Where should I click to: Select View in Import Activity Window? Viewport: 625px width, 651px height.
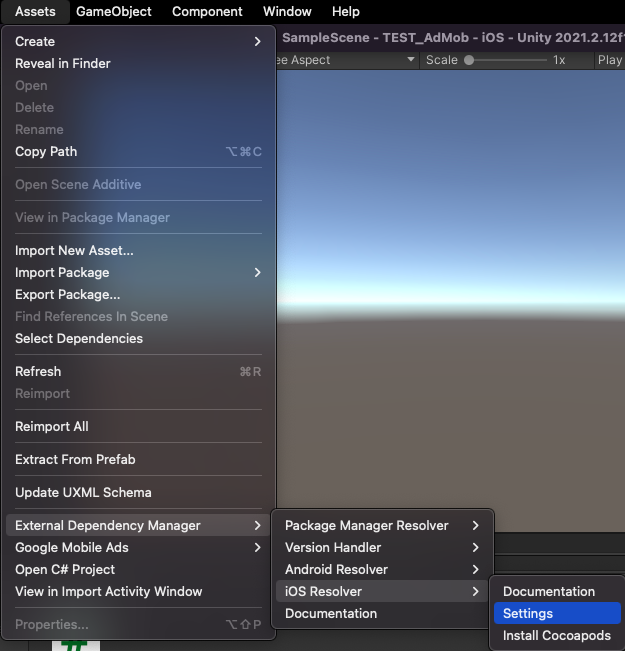coord(138,591)
